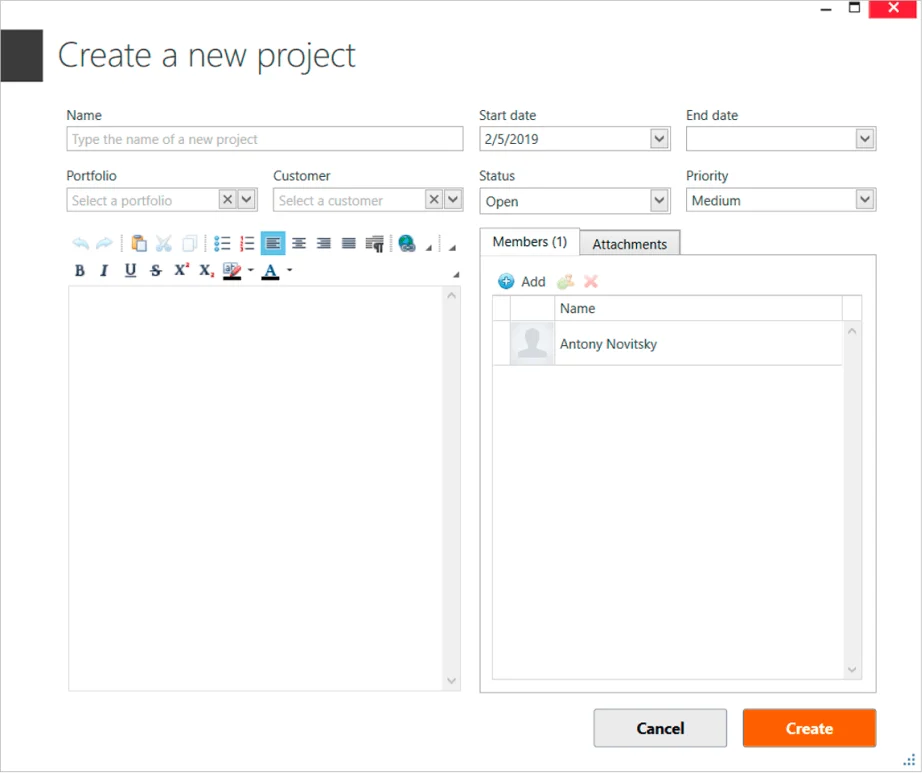Apply subscript formatting
This screenshot has width=922, height=773.
pos(206,270)
